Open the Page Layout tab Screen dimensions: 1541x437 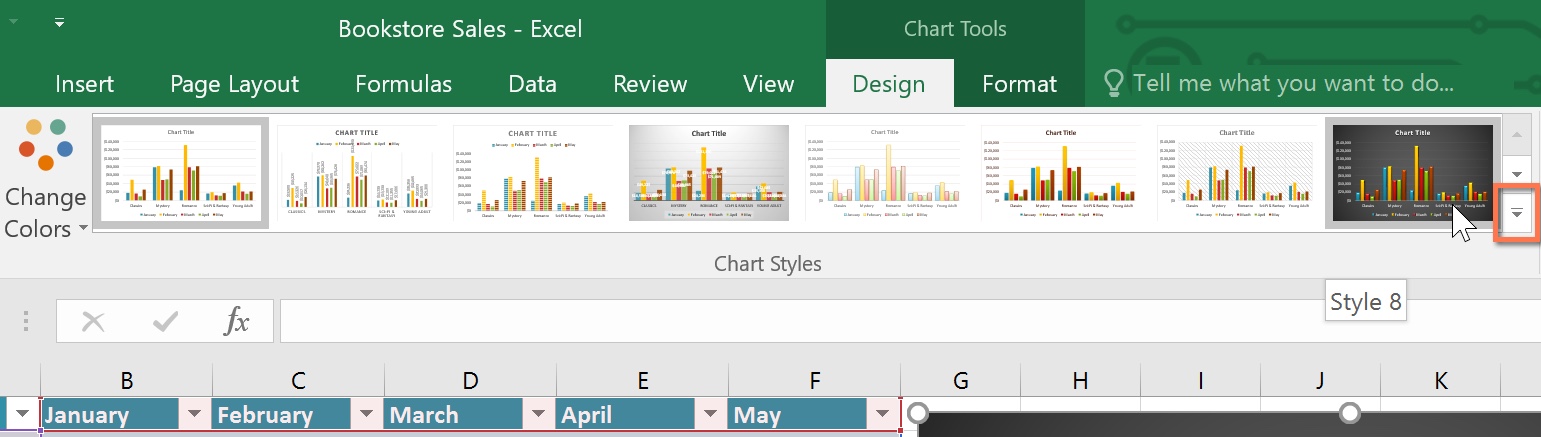tap(234, 84)
